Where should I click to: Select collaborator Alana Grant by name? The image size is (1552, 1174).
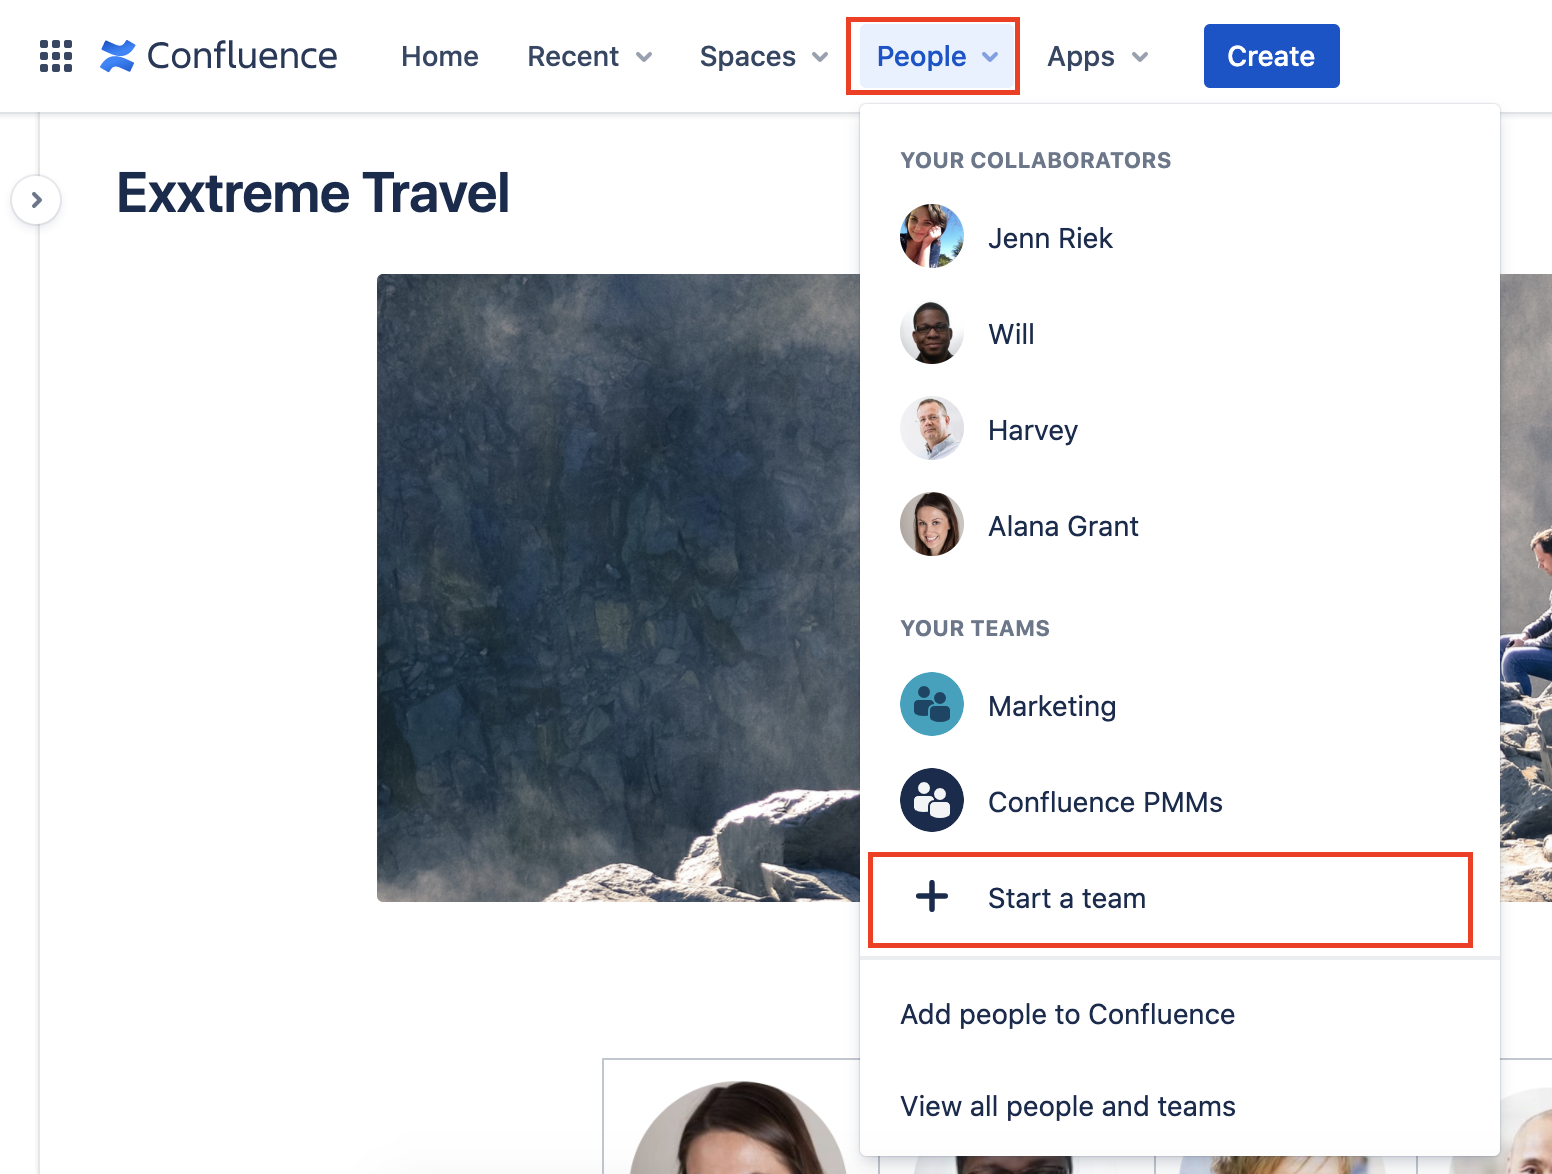pos(1063,526)
